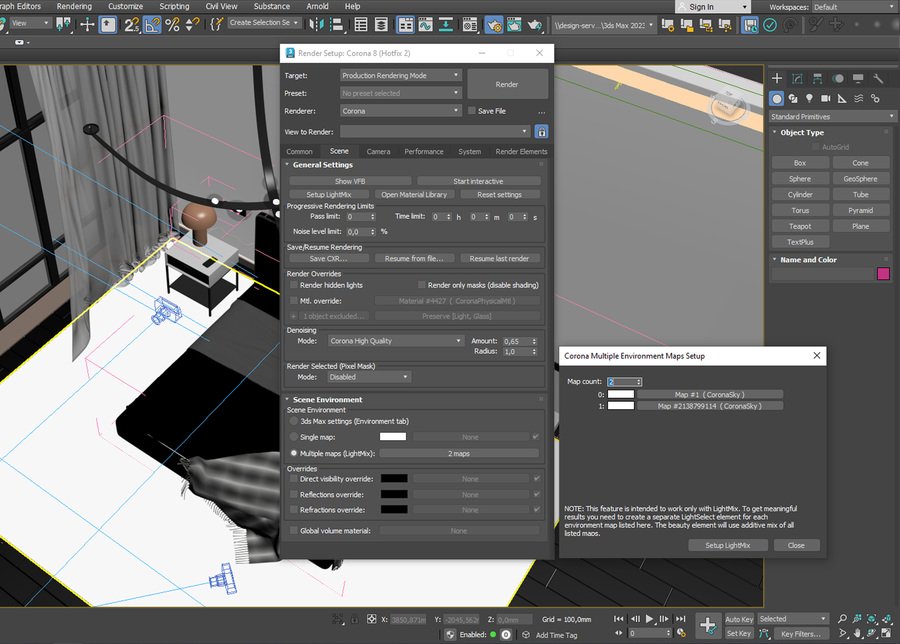Select the Cameras category icon
900x644 pixels.
point(826,98)
